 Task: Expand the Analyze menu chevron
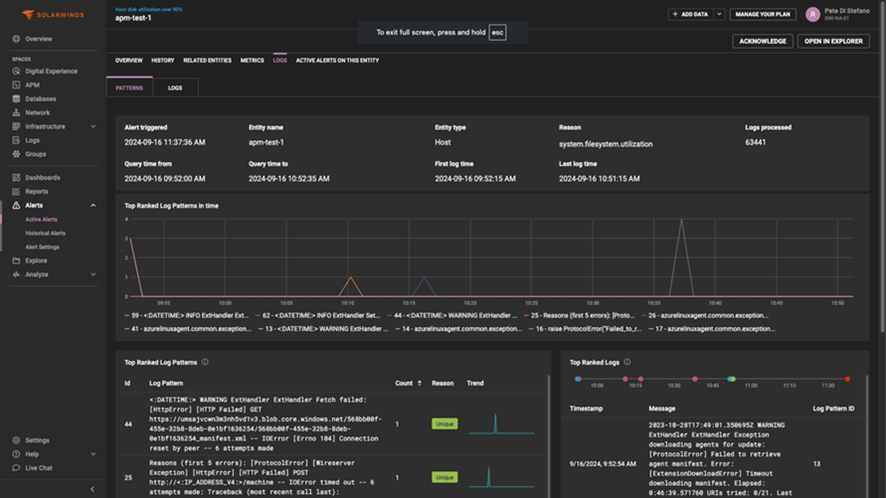(94, 274)
